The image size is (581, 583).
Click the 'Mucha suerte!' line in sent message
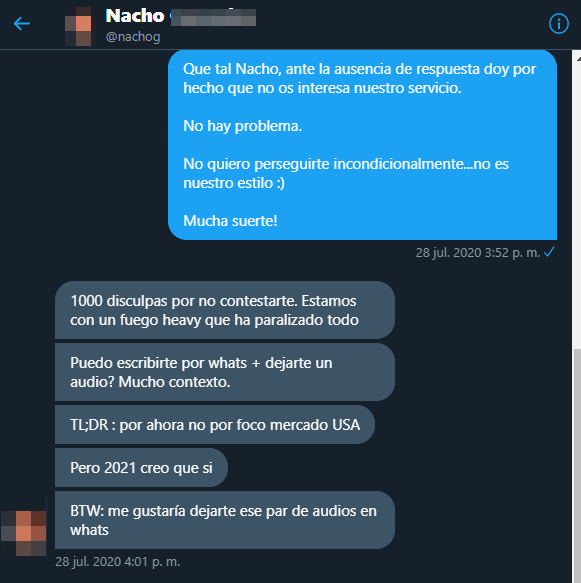230,221
